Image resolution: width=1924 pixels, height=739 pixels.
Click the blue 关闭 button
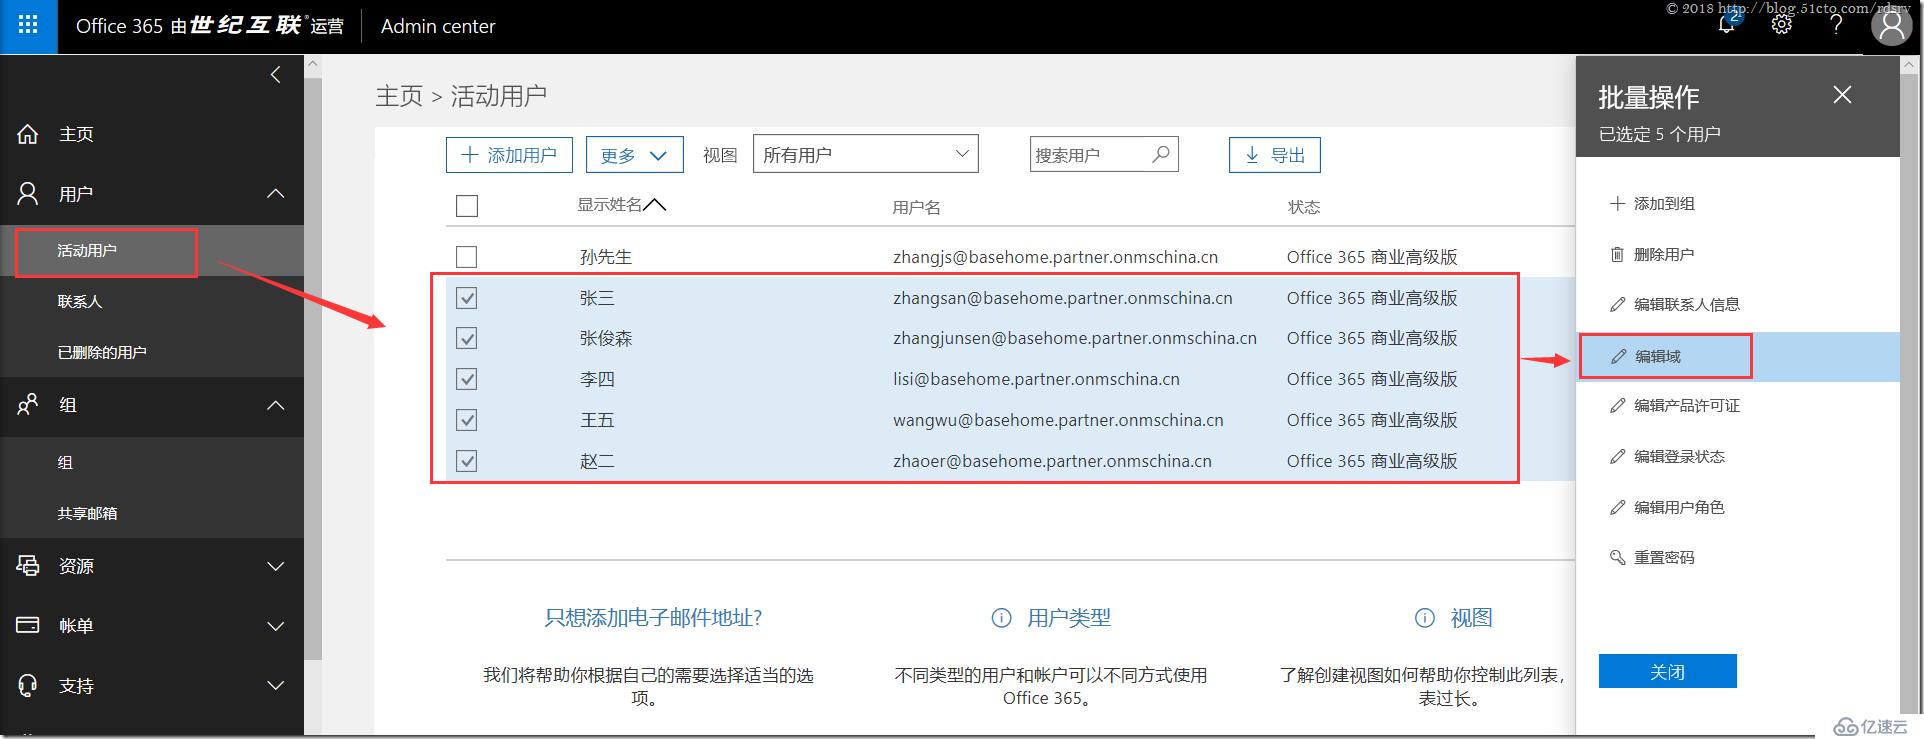click(x=1667, y=671)
